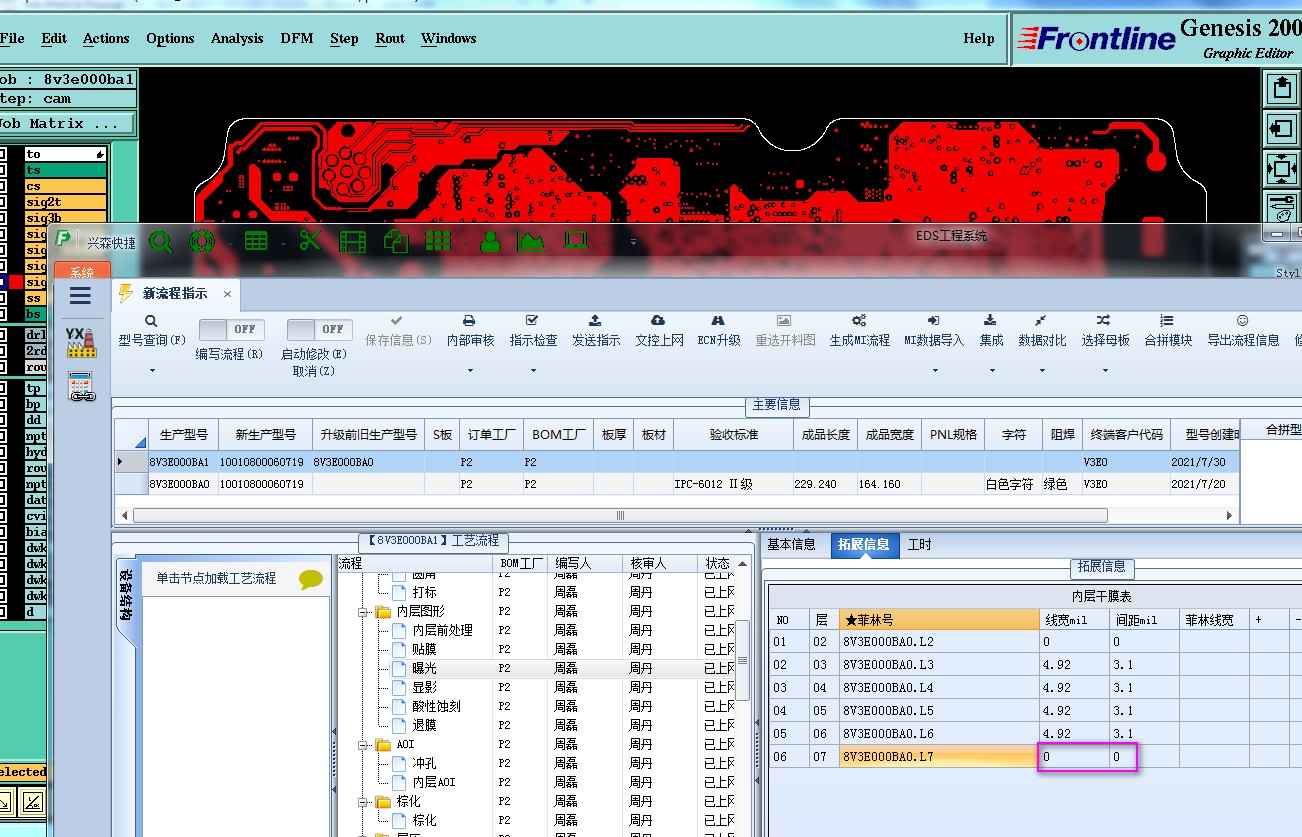Open dropdown arrow under 型号查询(F)
This screenshot has height=837, width=1302.
(152, 371)
